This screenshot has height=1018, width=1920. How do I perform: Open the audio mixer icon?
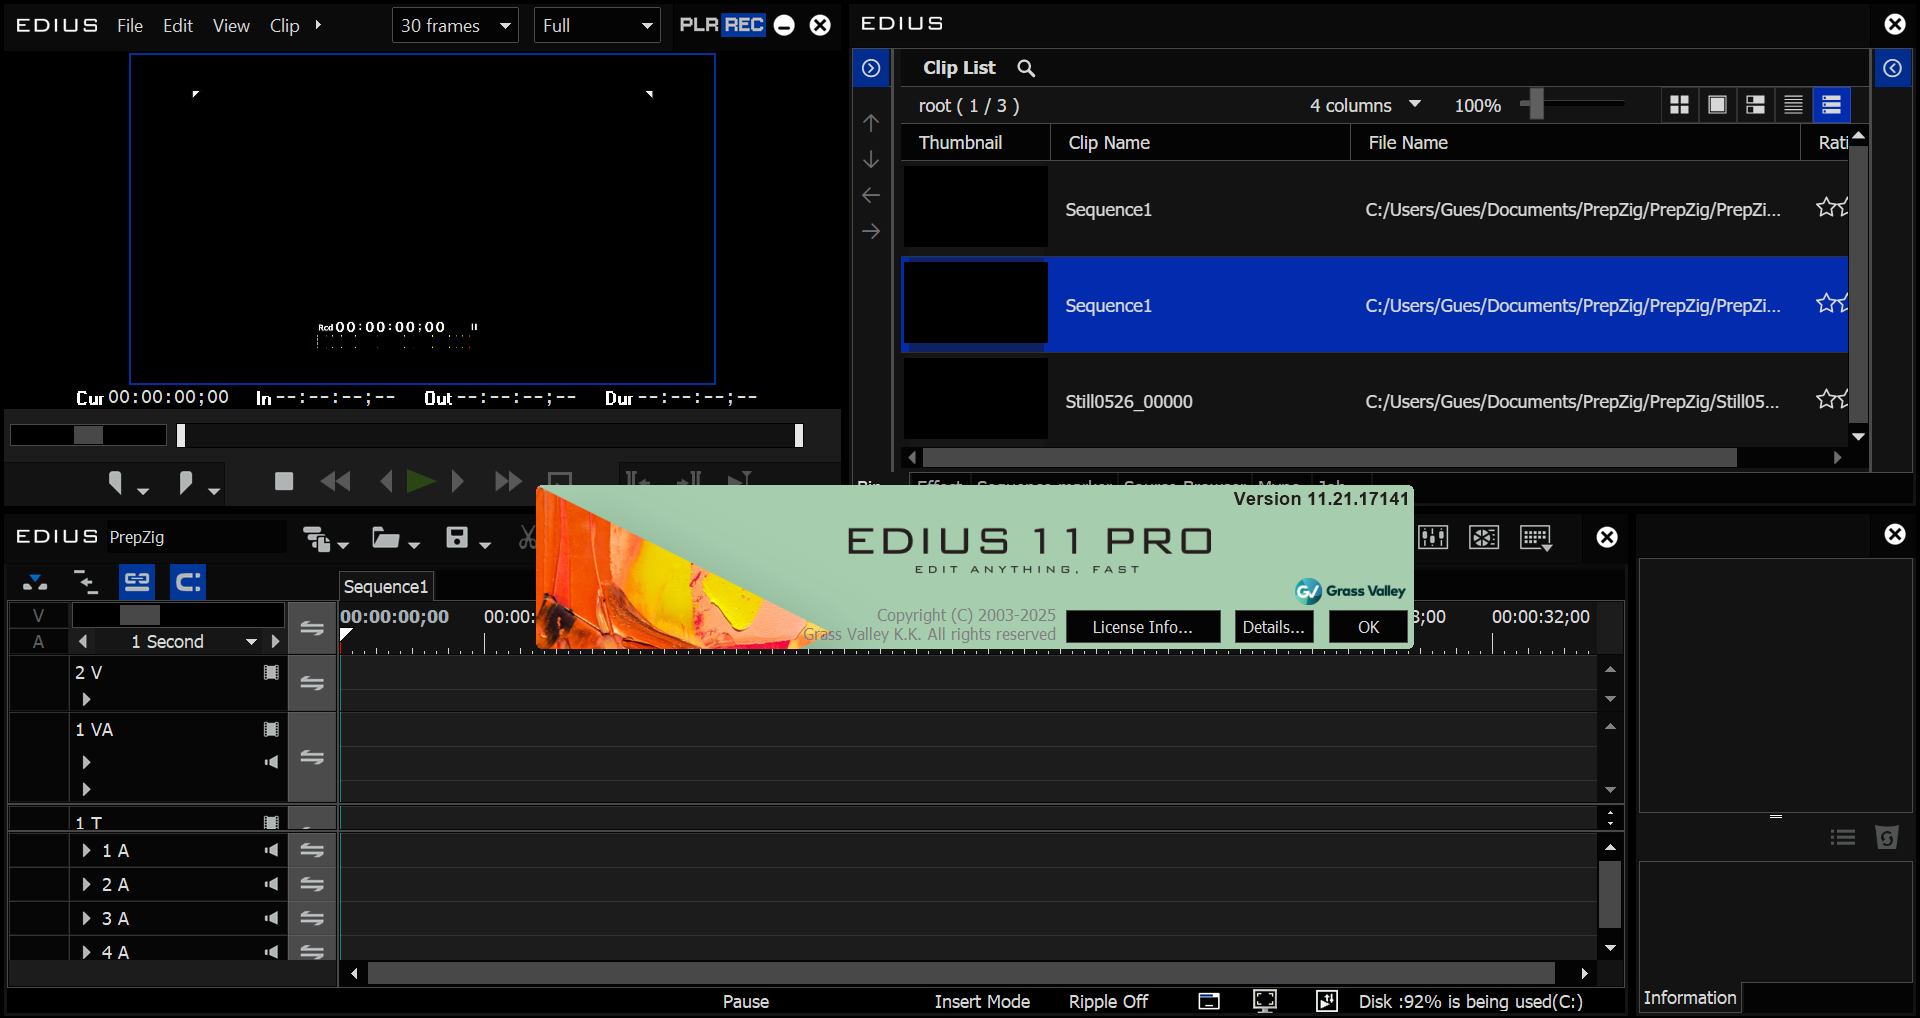1433,537
